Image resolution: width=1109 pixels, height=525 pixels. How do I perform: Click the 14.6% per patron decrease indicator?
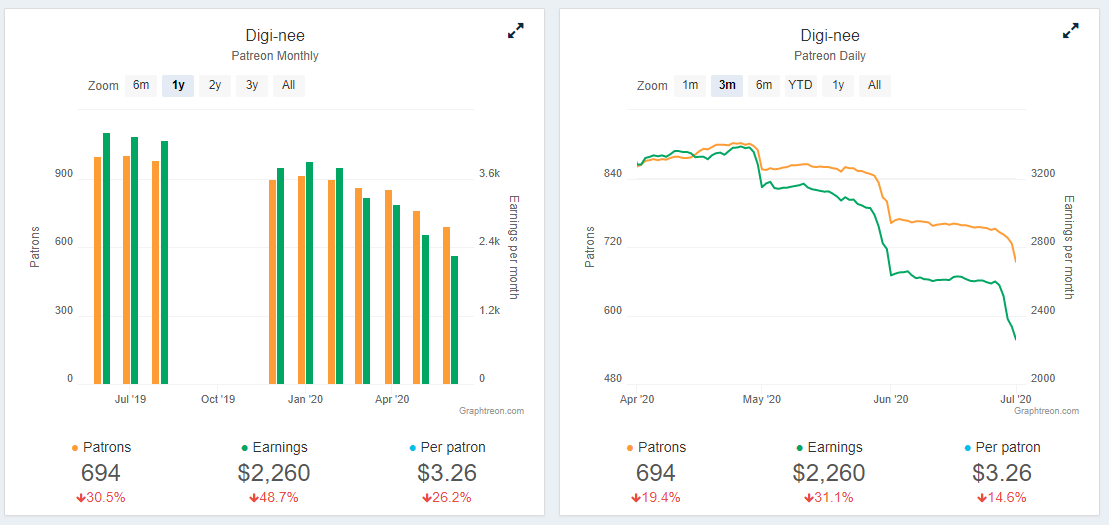tap(1002, 497)
